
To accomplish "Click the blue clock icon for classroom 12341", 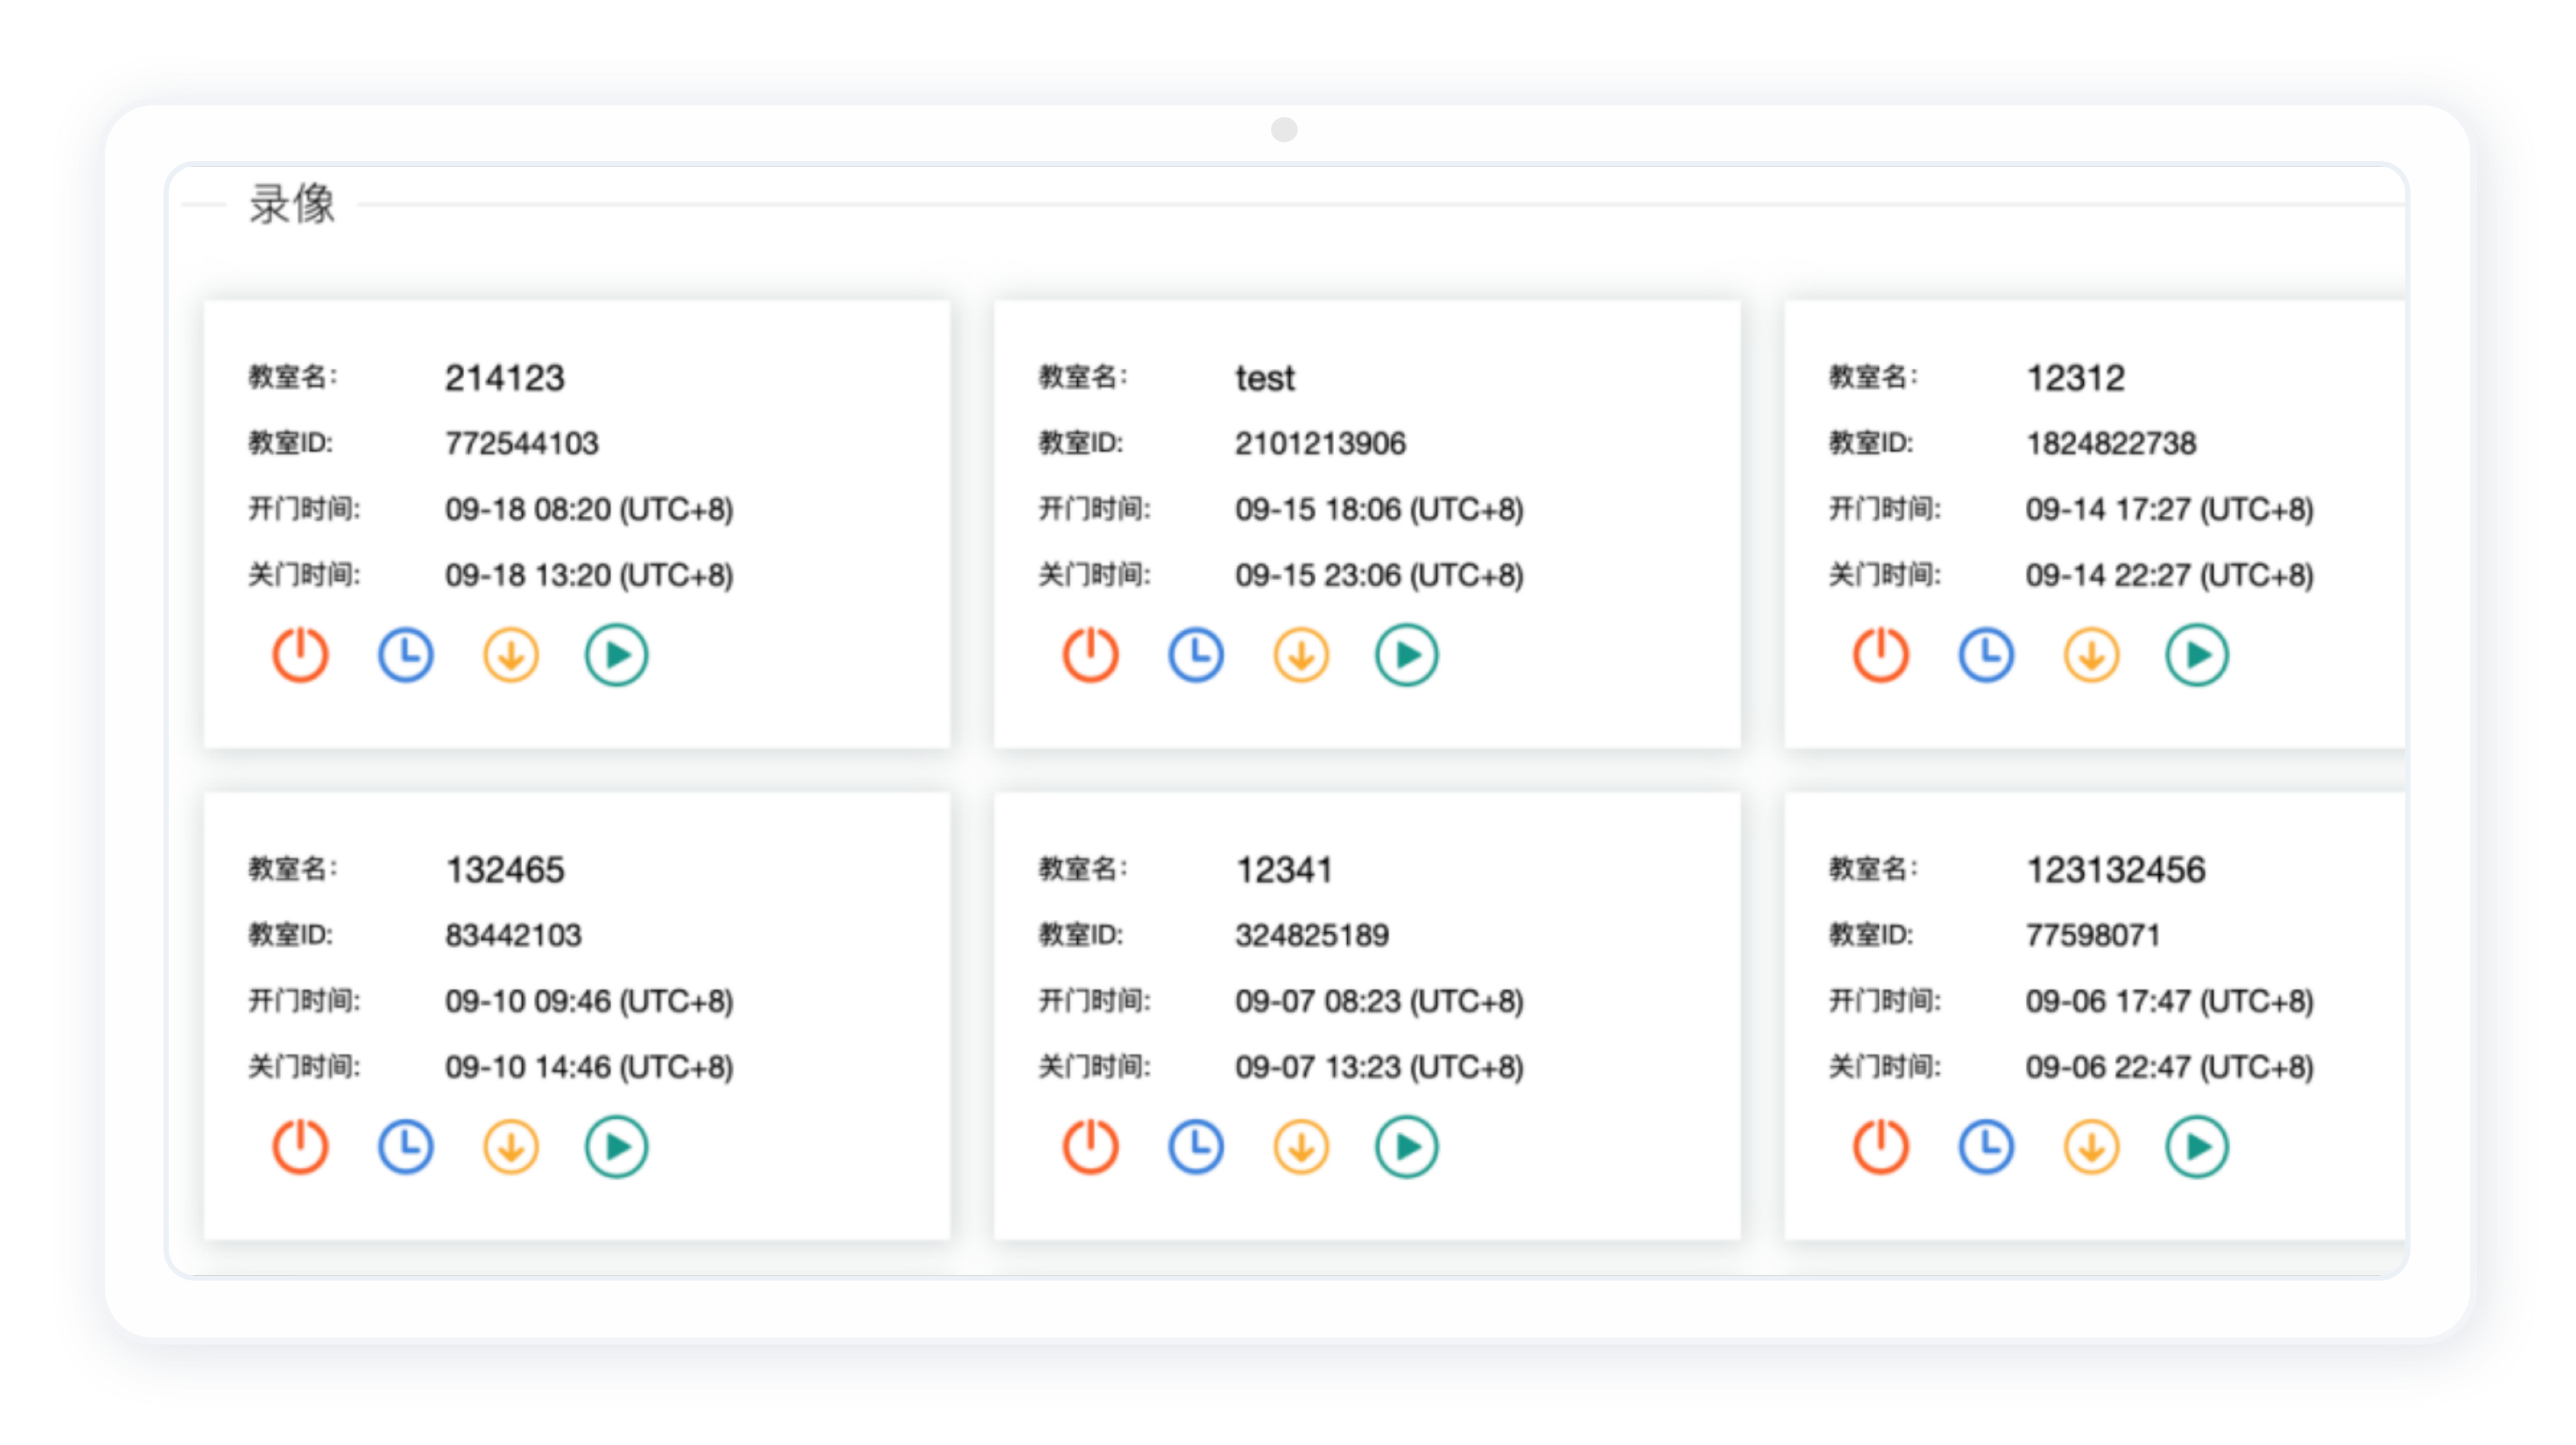I will pyautogui.click(x=1196, y=1146).
